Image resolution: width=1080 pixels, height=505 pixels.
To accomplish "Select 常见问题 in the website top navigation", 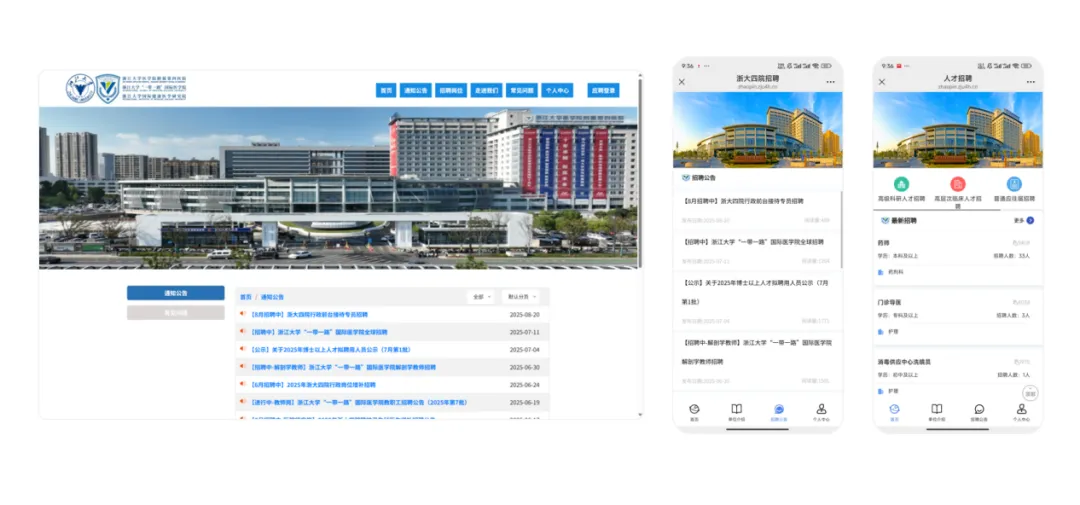I will pos(521,90).
